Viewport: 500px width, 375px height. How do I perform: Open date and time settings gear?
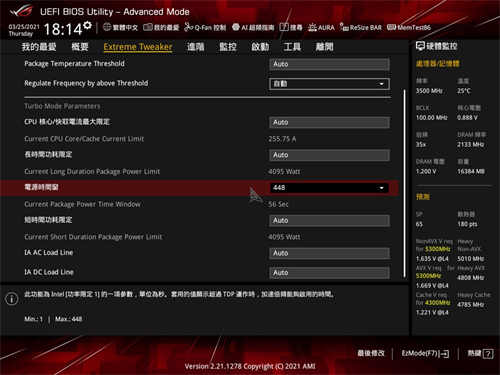[x=88, y=25]
